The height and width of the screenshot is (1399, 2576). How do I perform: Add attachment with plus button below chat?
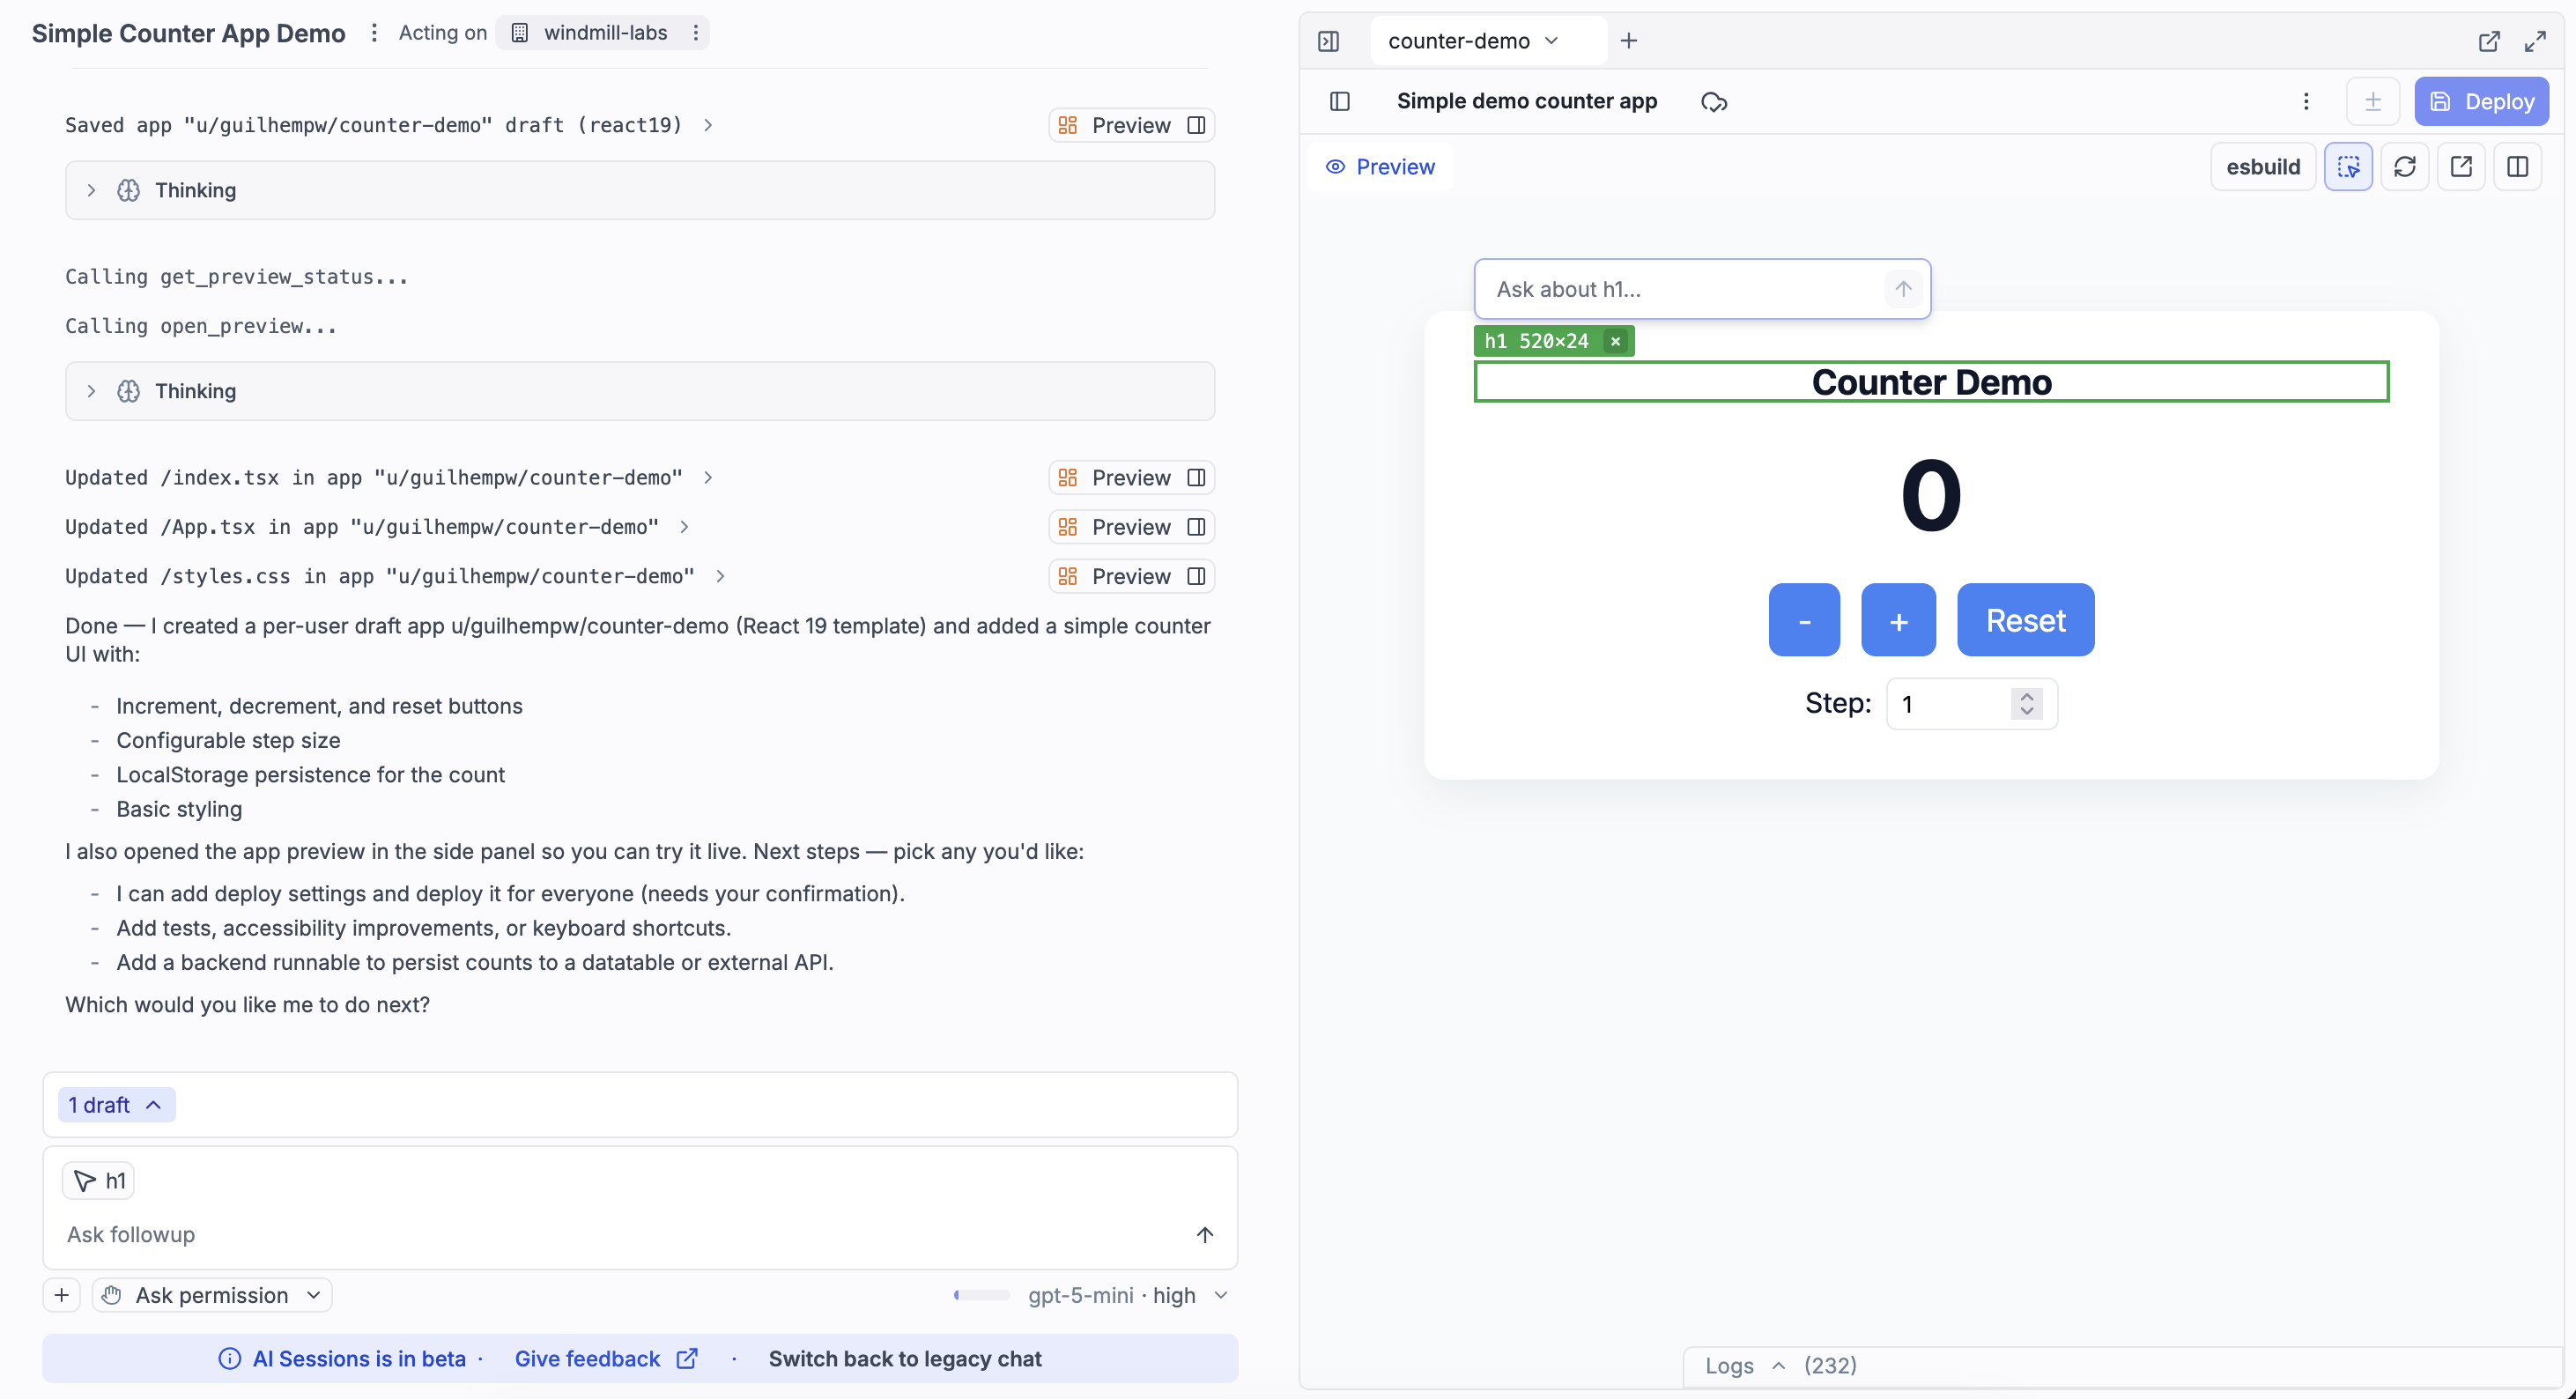[61, 1295]
